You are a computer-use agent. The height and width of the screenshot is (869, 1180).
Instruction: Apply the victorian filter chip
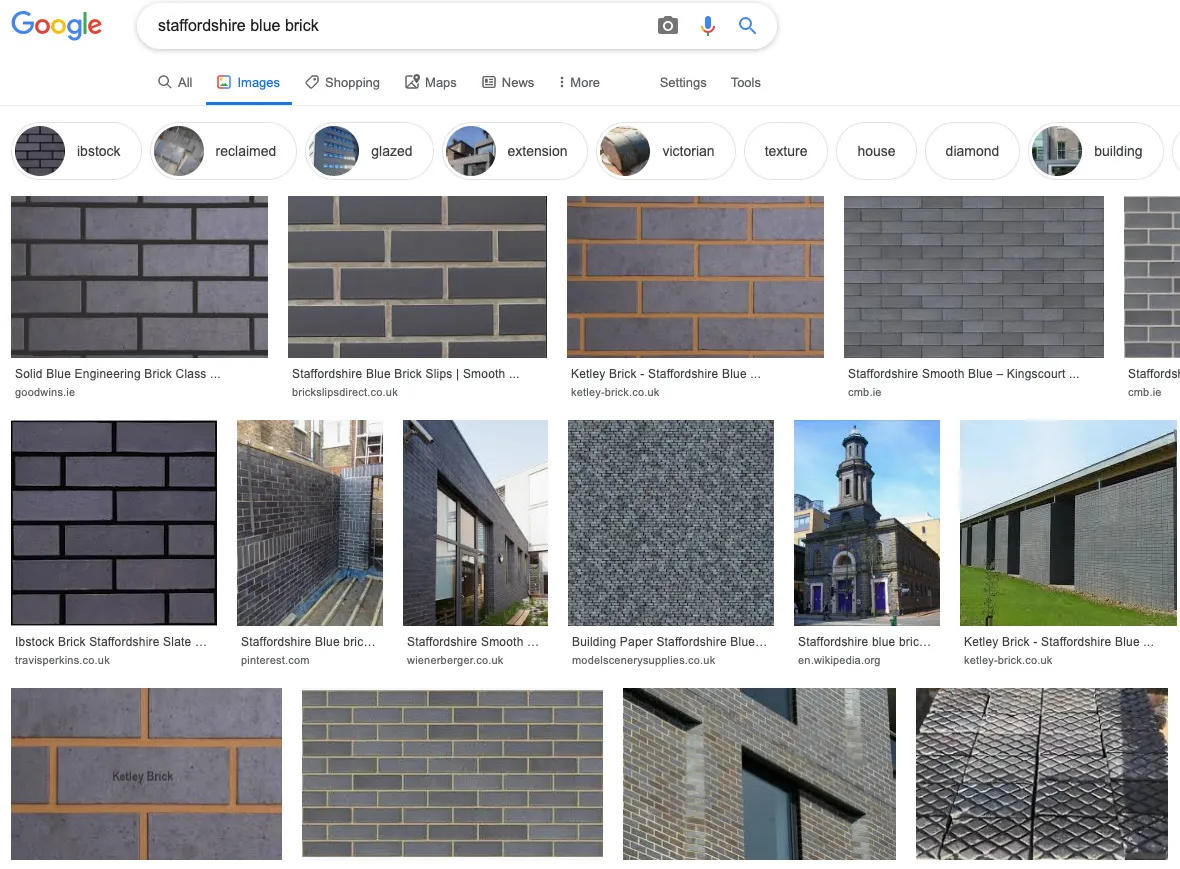coord(665,151)
